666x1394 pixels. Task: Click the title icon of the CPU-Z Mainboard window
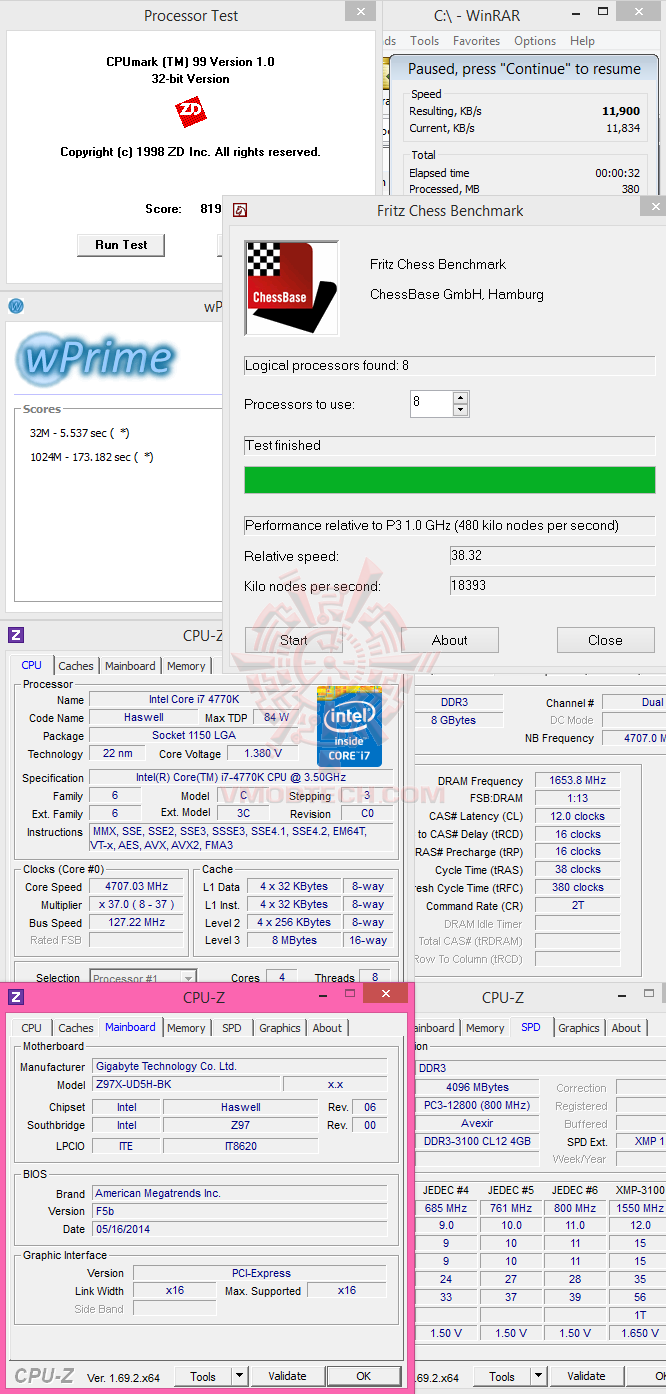coord(15,997)
